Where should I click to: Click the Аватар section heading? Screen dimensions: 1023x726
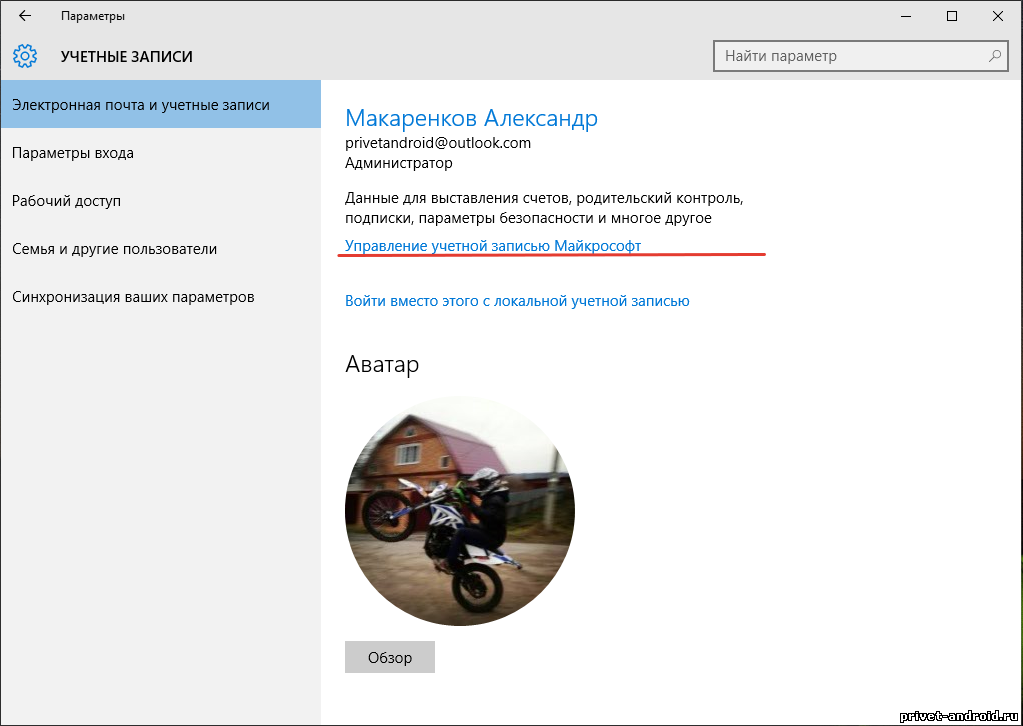(382, 364)
